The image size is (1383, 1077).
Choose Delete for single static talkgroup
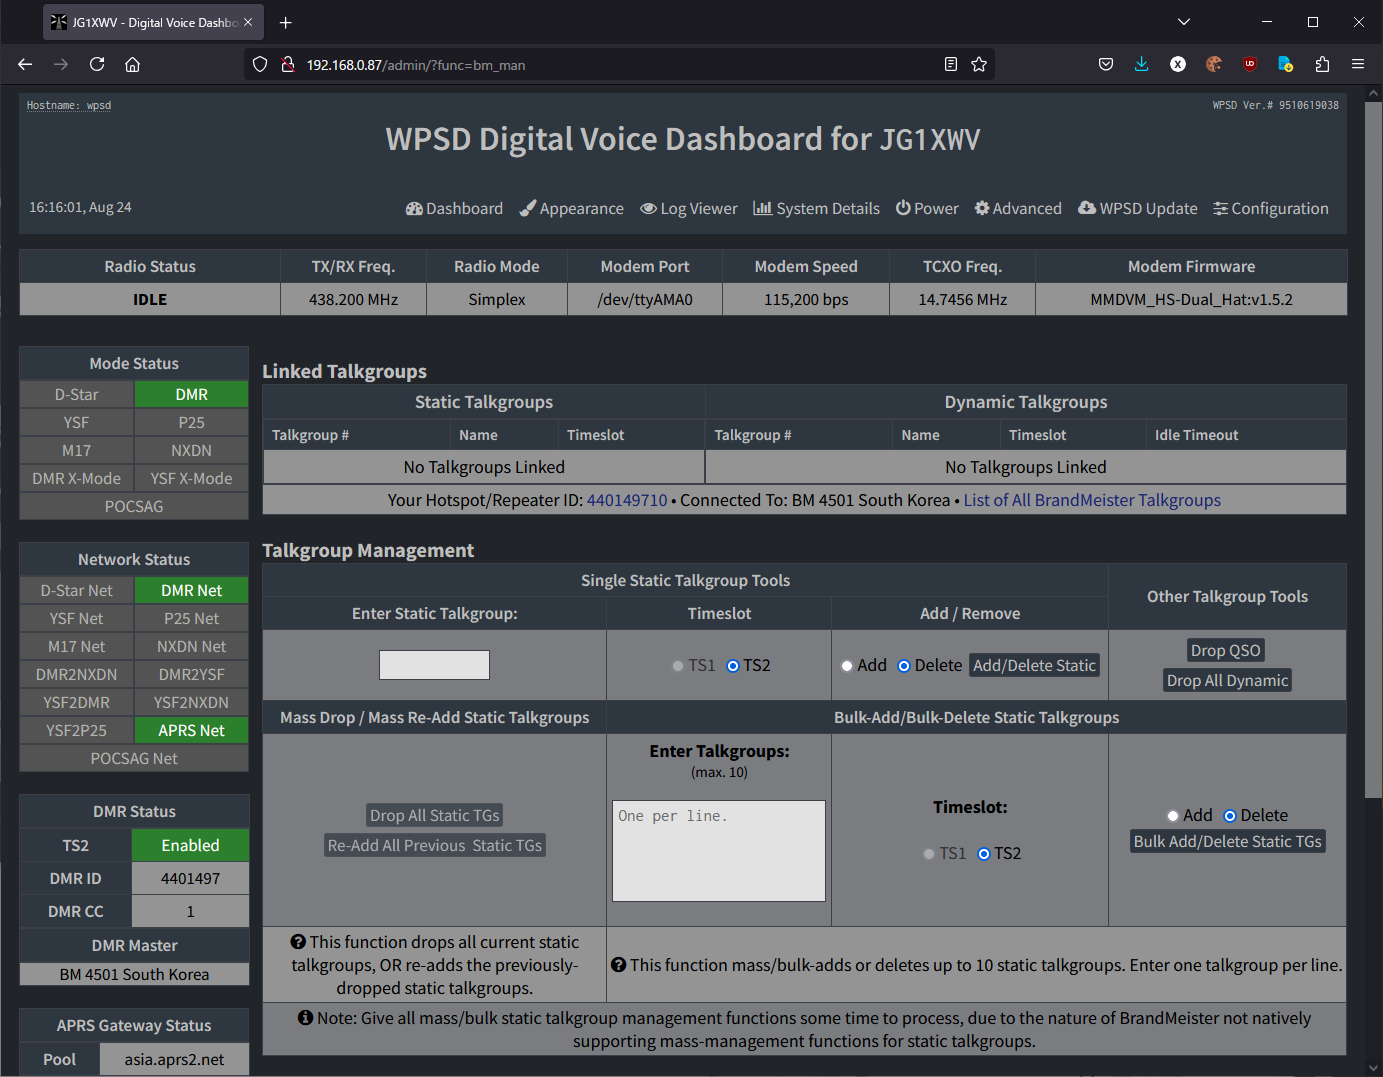coord(904,666)
